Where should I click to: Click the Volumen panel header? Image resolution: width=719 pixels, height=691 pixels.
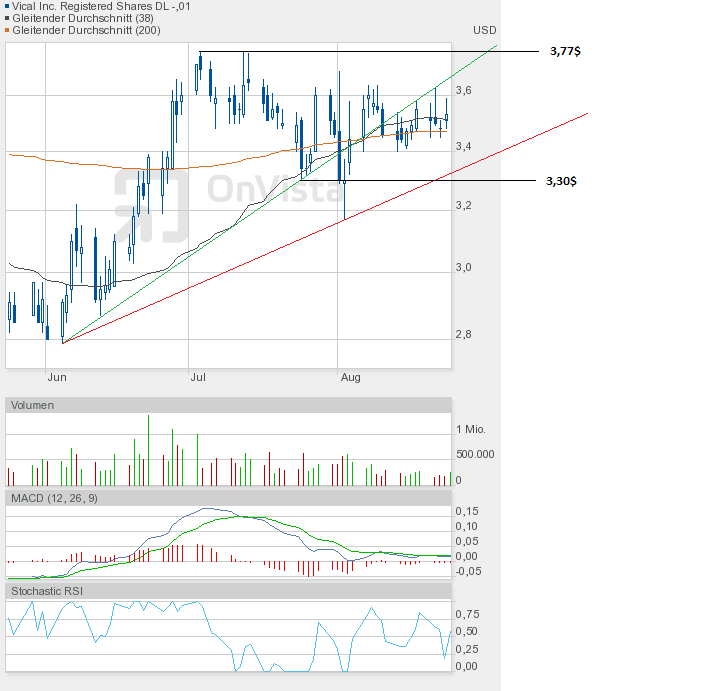point(32,405)
